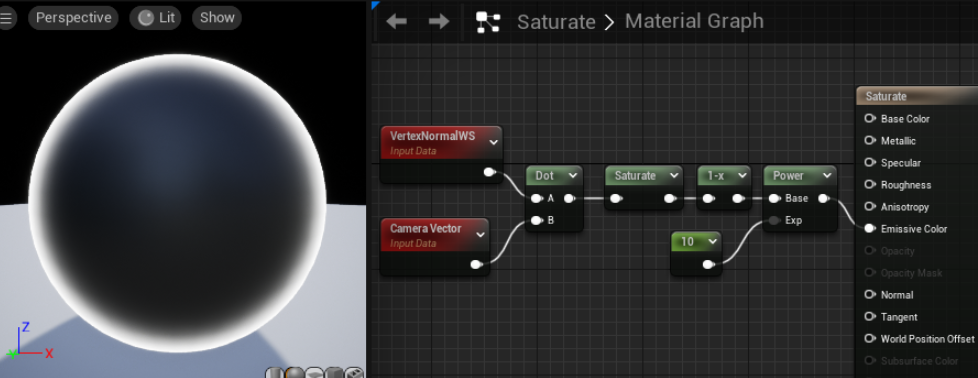Click the VertexNormalWS output pin

(490, 172)
